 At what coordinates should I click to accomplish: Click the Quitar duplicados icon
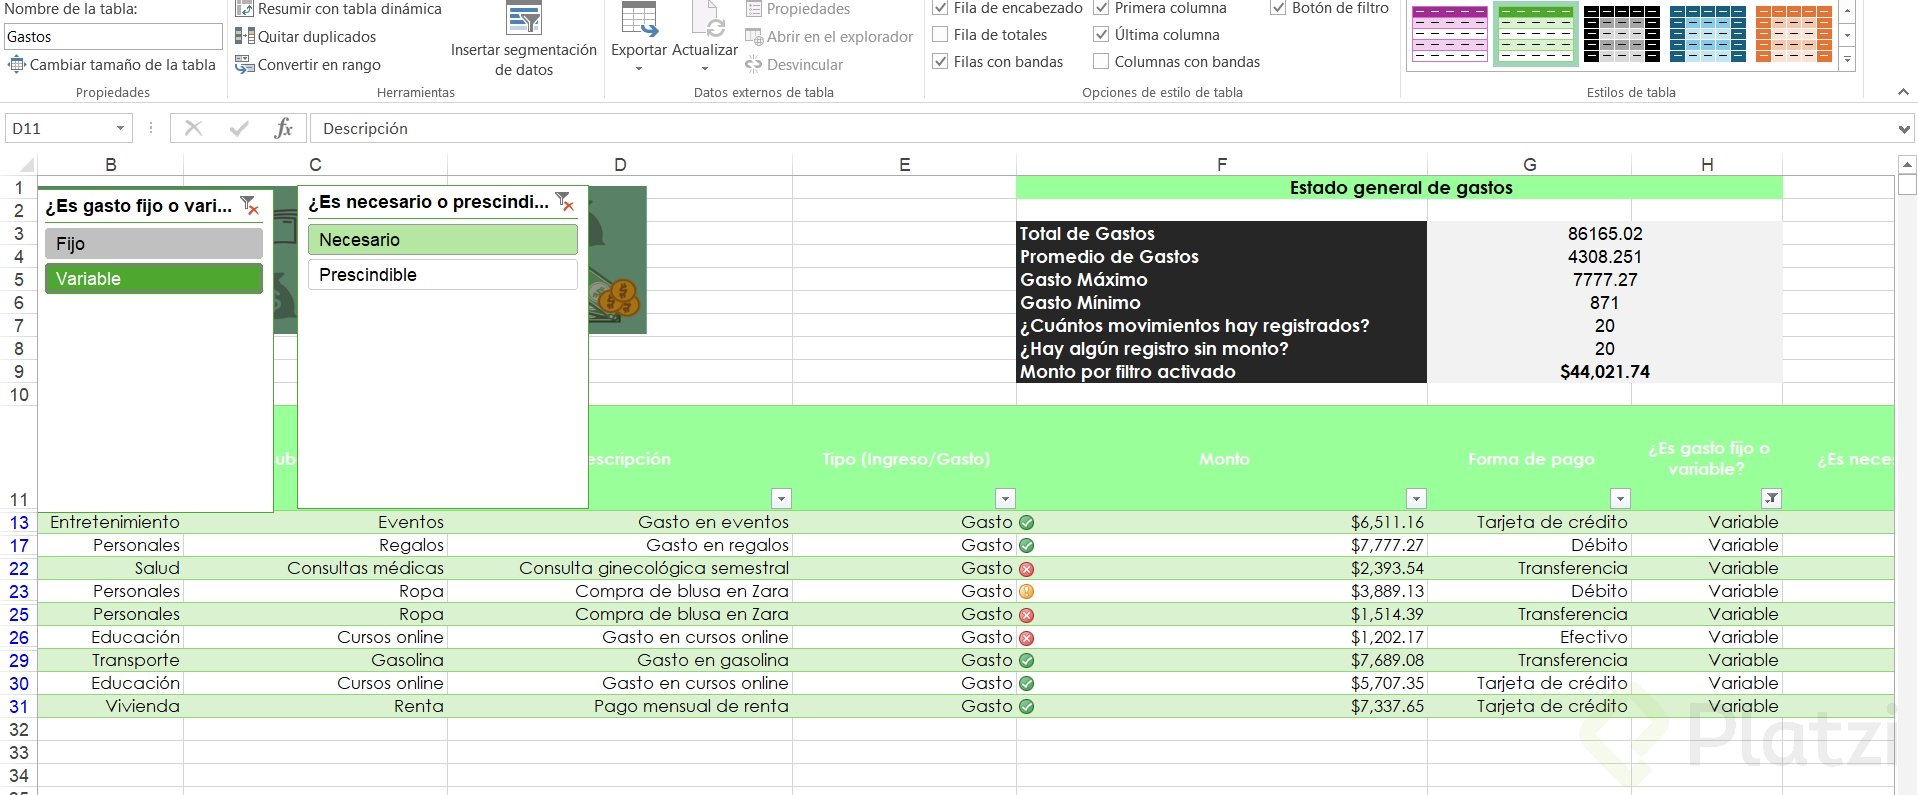244,36
